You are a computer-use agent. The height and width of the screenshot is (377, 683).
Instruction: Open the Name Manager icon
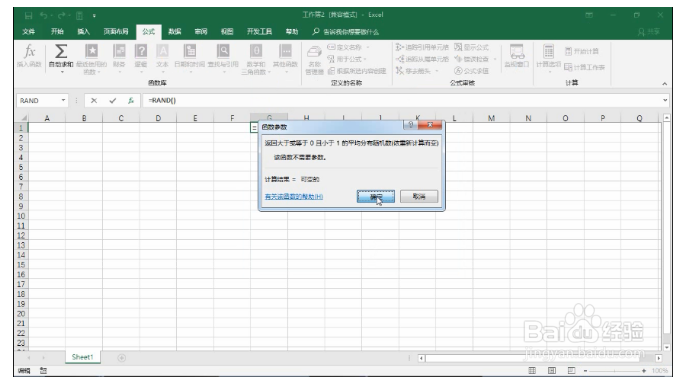coord(314,52)
